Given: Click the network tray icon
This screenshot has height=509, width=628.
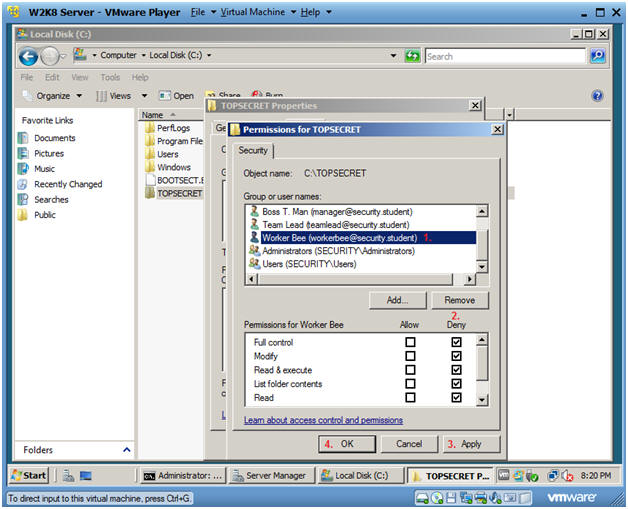Looking at the screenshot, I should click(x=553, y=475).
